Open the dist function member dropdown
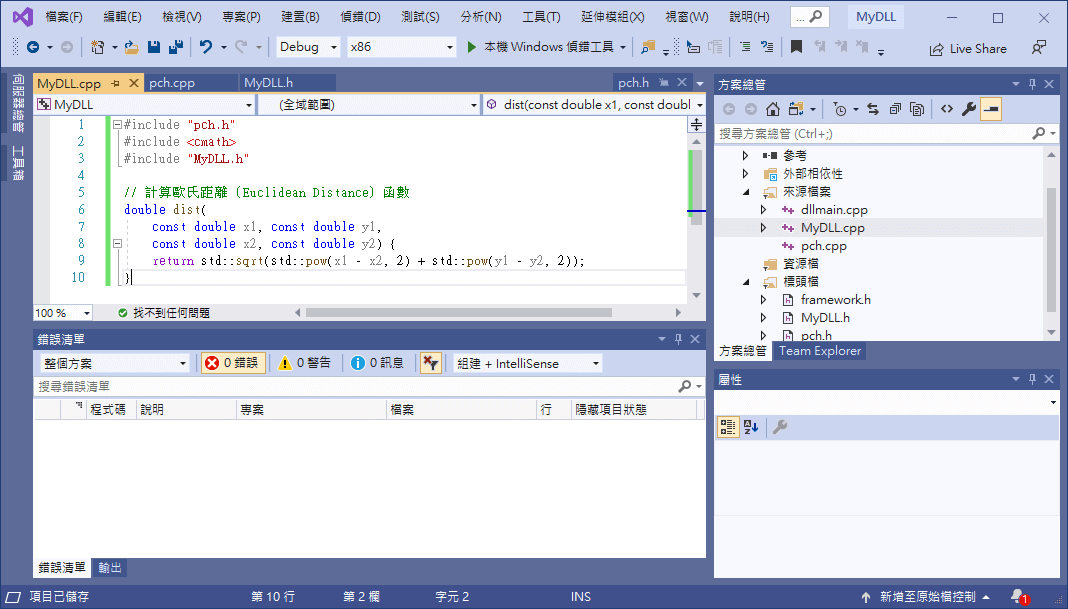 (x=594, y=104)
